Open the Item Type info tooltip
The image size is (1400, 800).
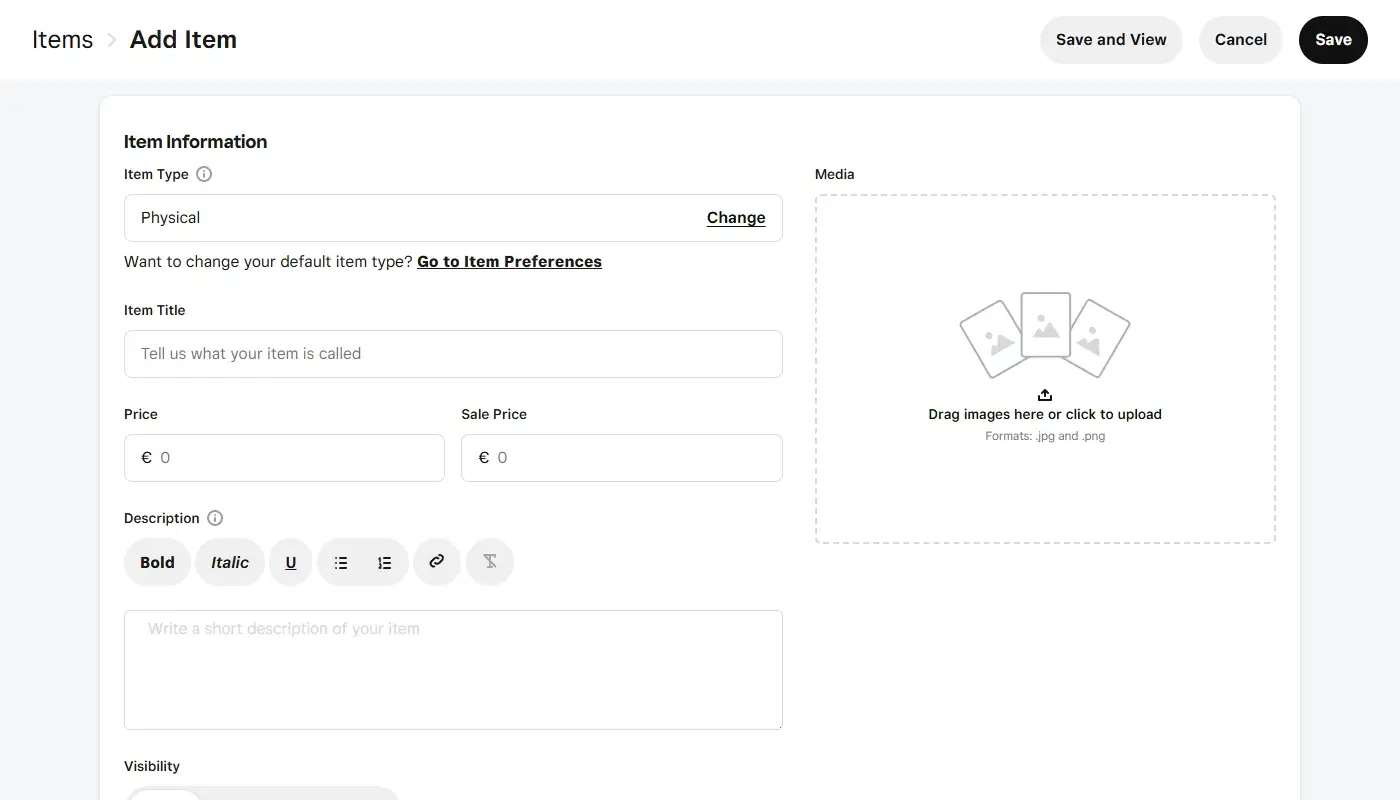pyautogui.click(x=204, y=174)
